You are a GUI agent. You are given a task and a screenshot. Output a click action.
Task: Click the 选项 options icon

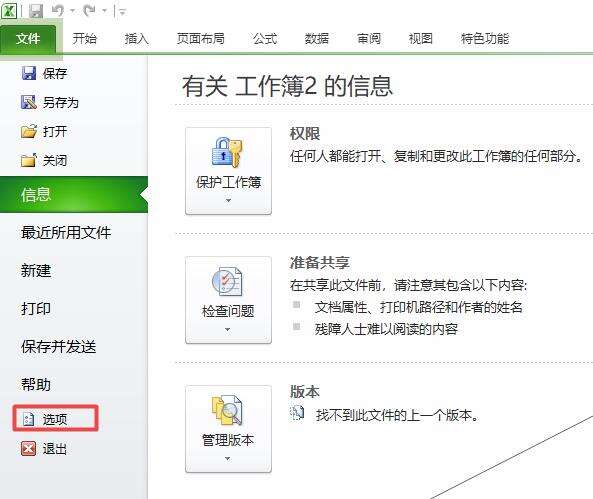(x=29, y=419)
